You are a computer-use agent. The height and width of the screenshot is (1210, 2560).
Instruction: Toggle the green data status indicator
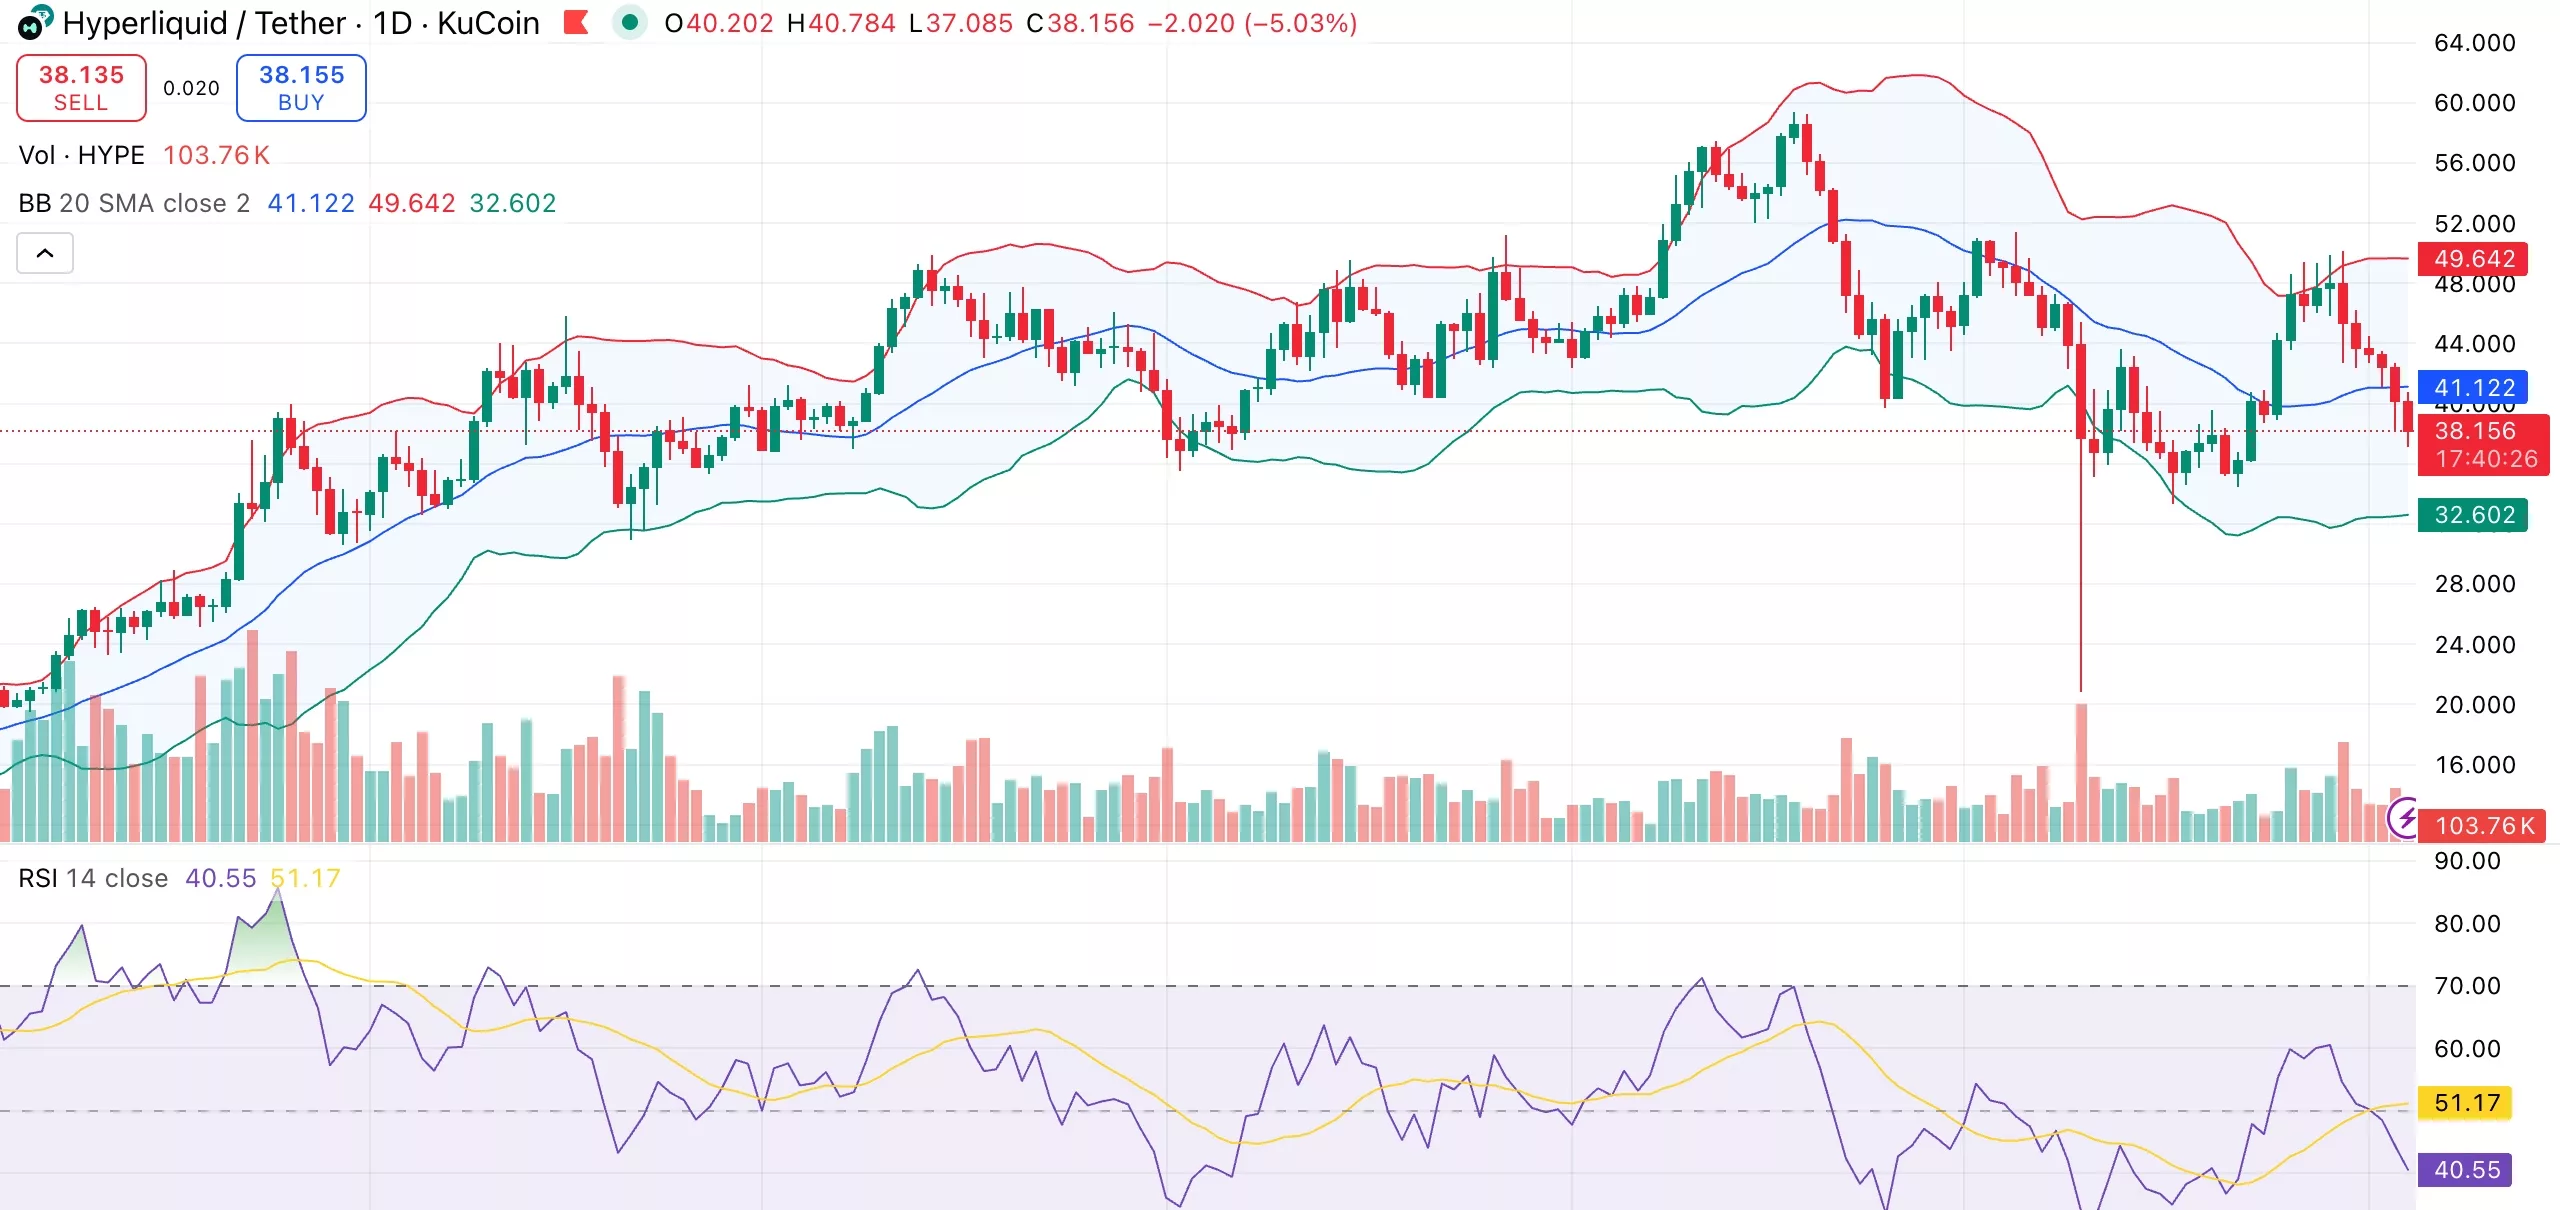(631, 22)
